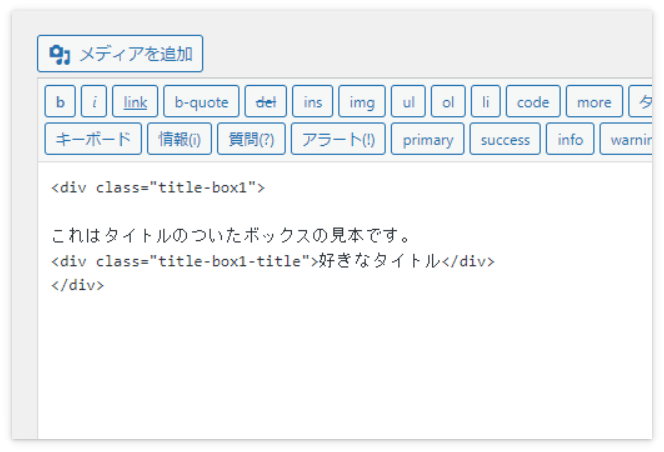The width and height of the screenshot is (664, 452).
Task: Click the 情報(i) button
Action: tap(179, 139)
